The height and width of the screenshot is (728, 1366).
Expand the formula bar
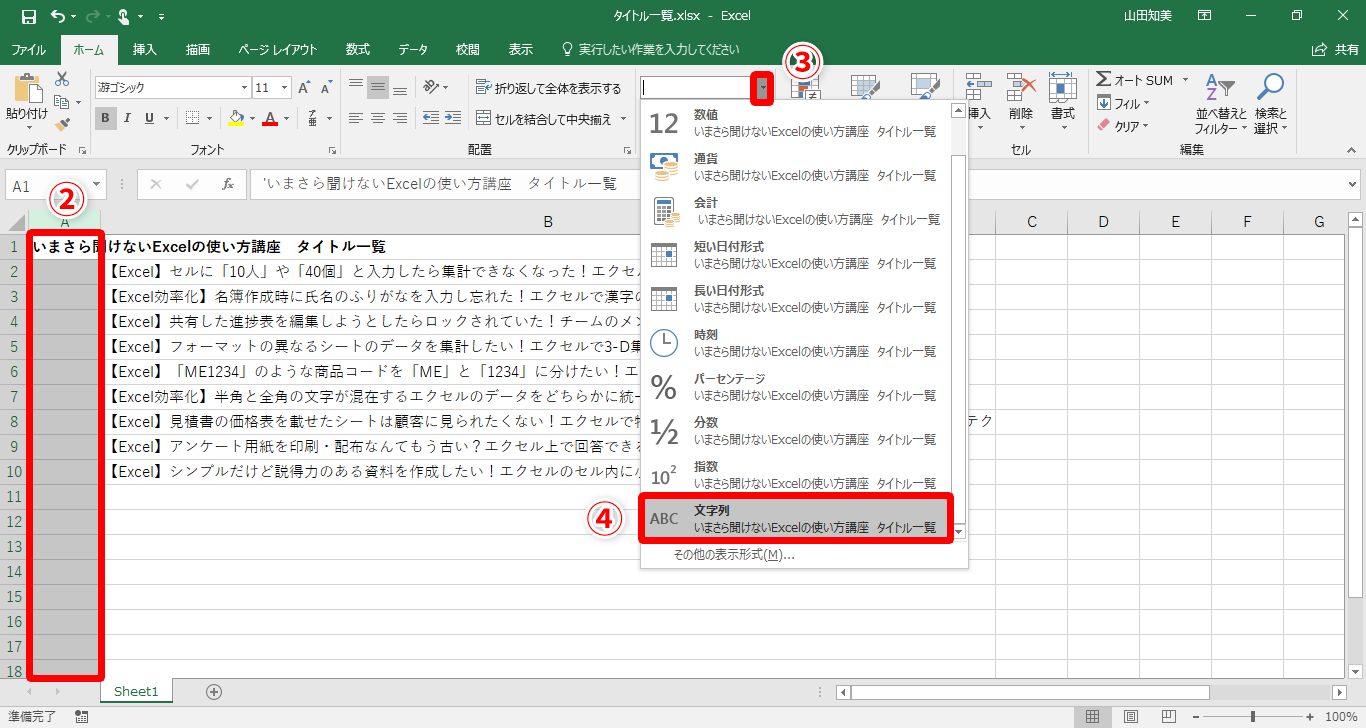(1353, 184)
